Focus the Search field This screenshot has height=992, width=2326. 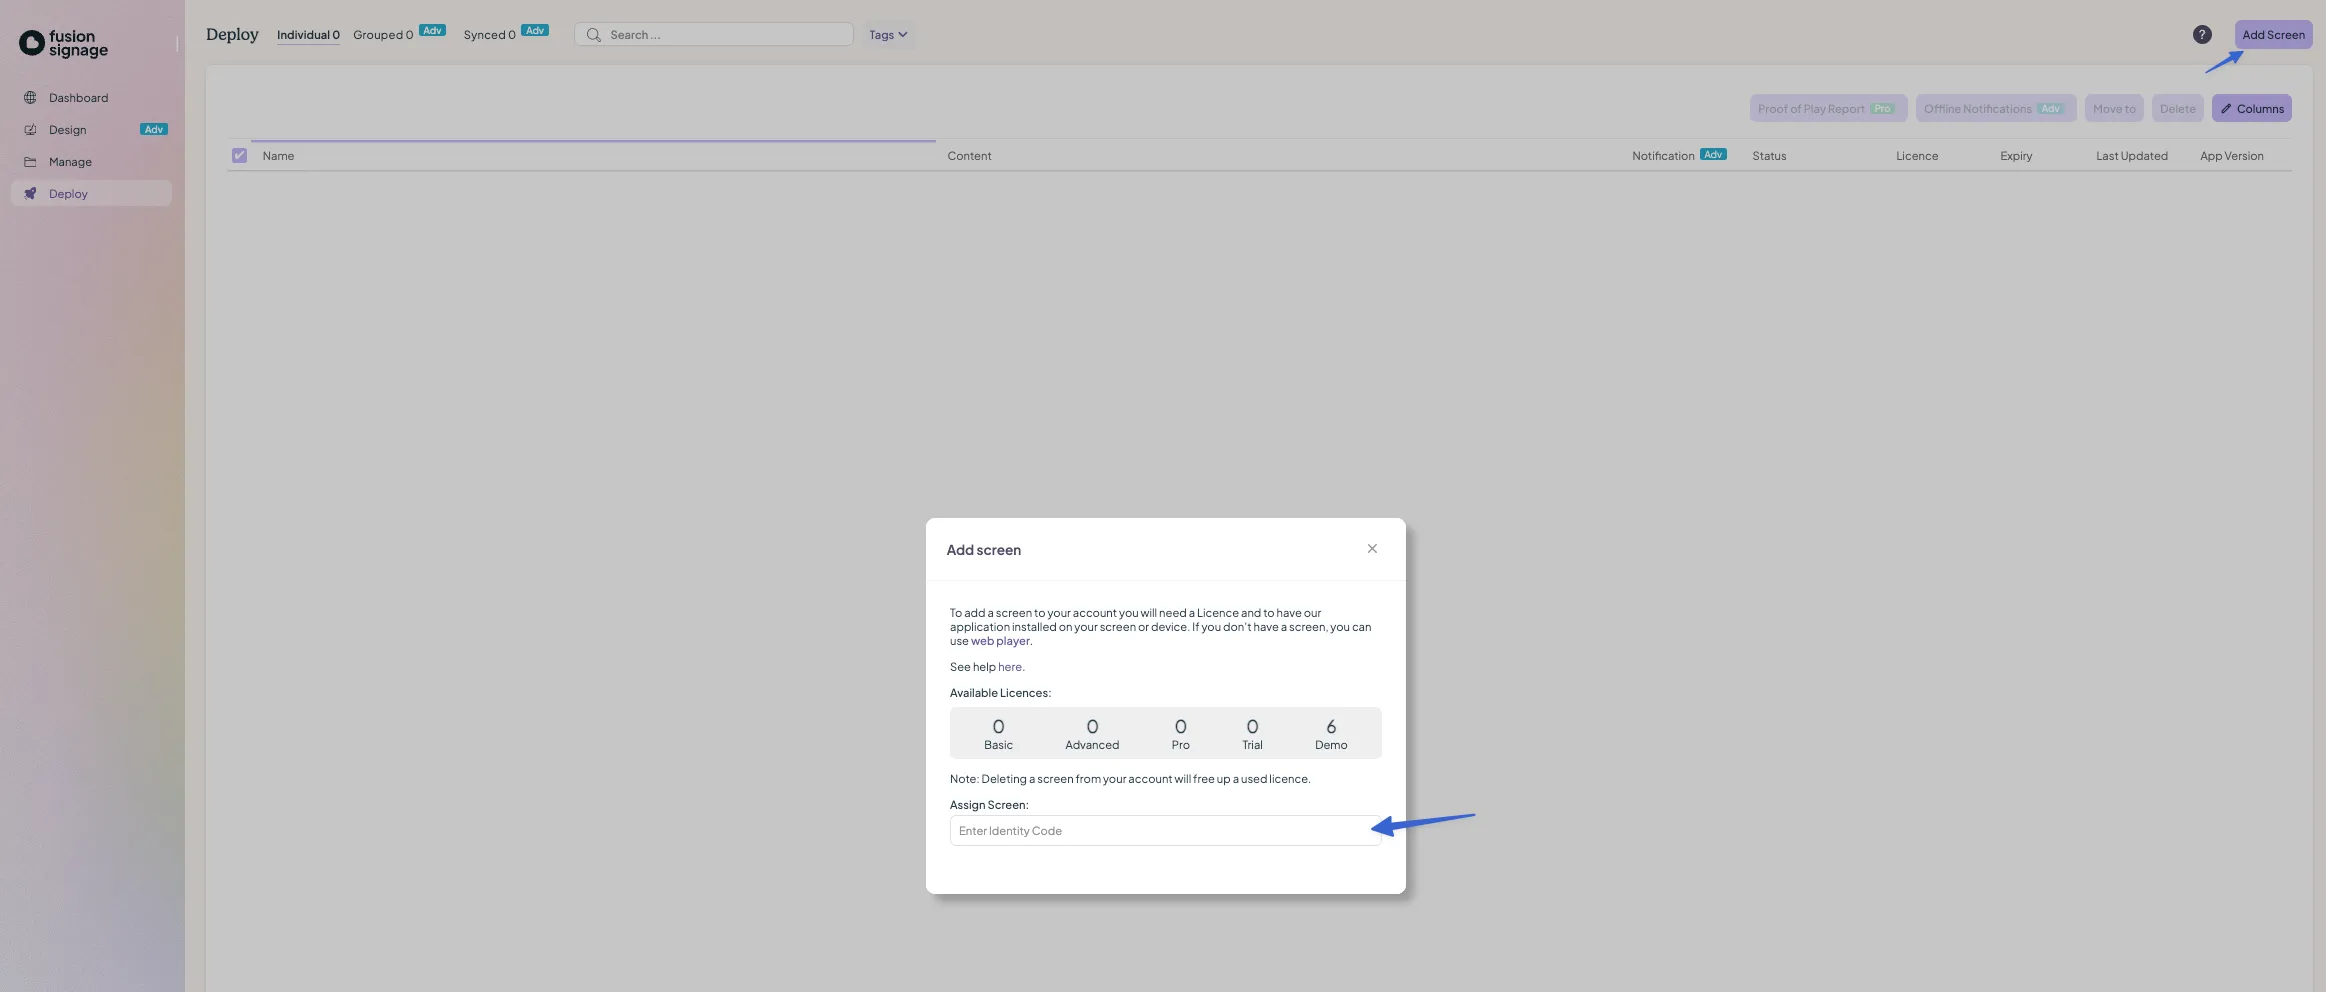pos(714,35)
